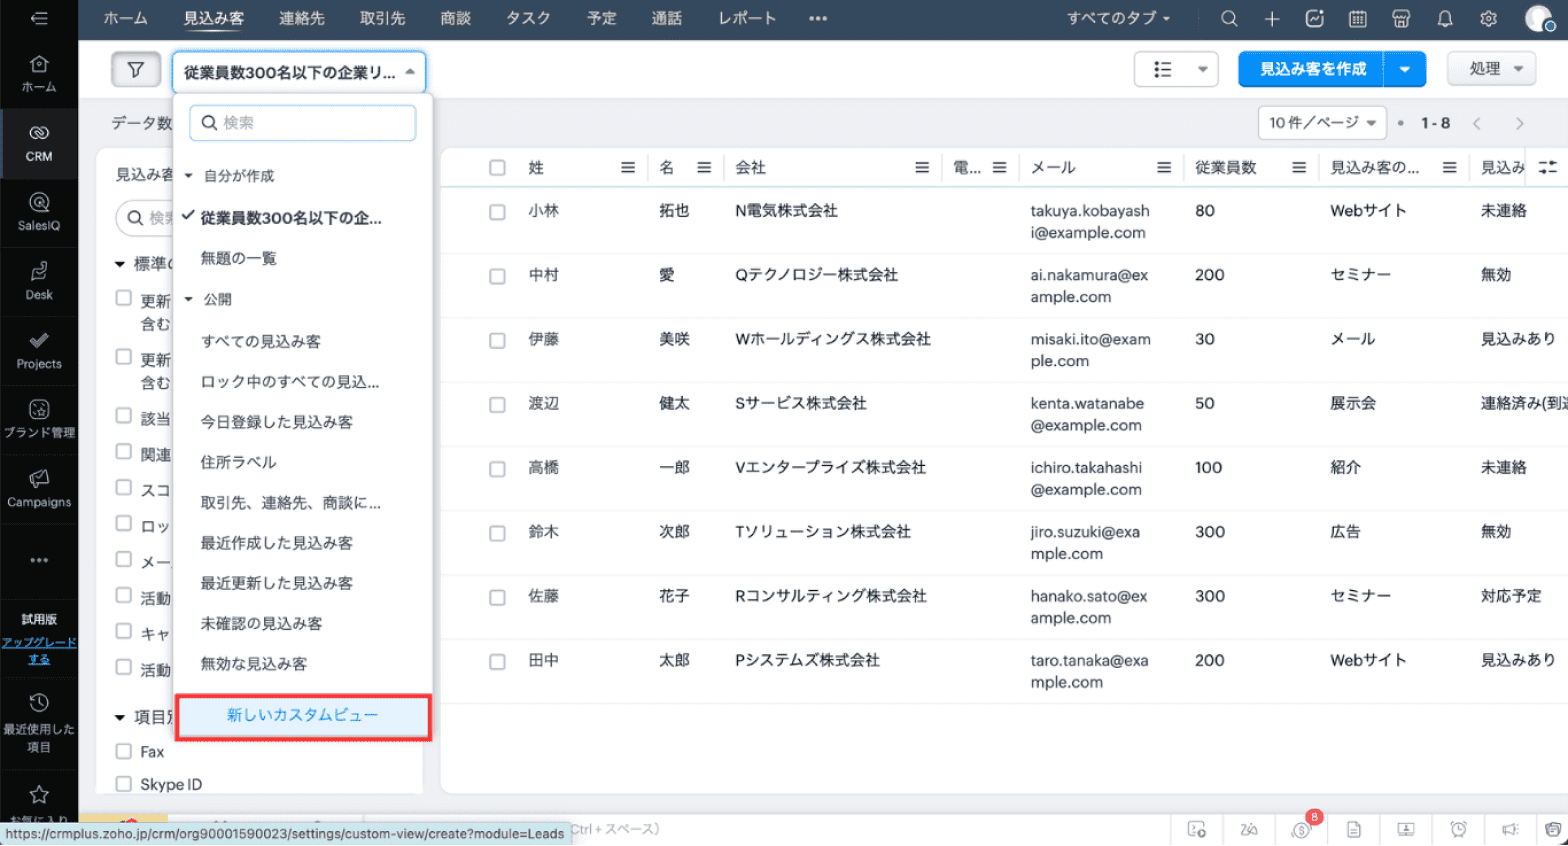Open the arrow next to 見込み客を作成
The height and width of the screenshot is (846, 1568).
coord(1404,69)
